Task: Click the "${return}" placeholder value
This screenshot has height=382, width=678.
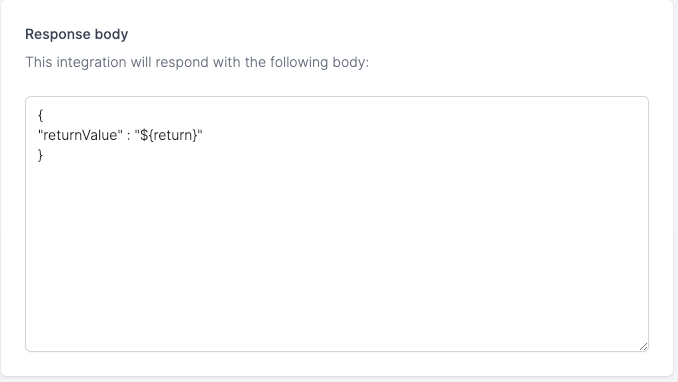Action: (x=169, y=135)
